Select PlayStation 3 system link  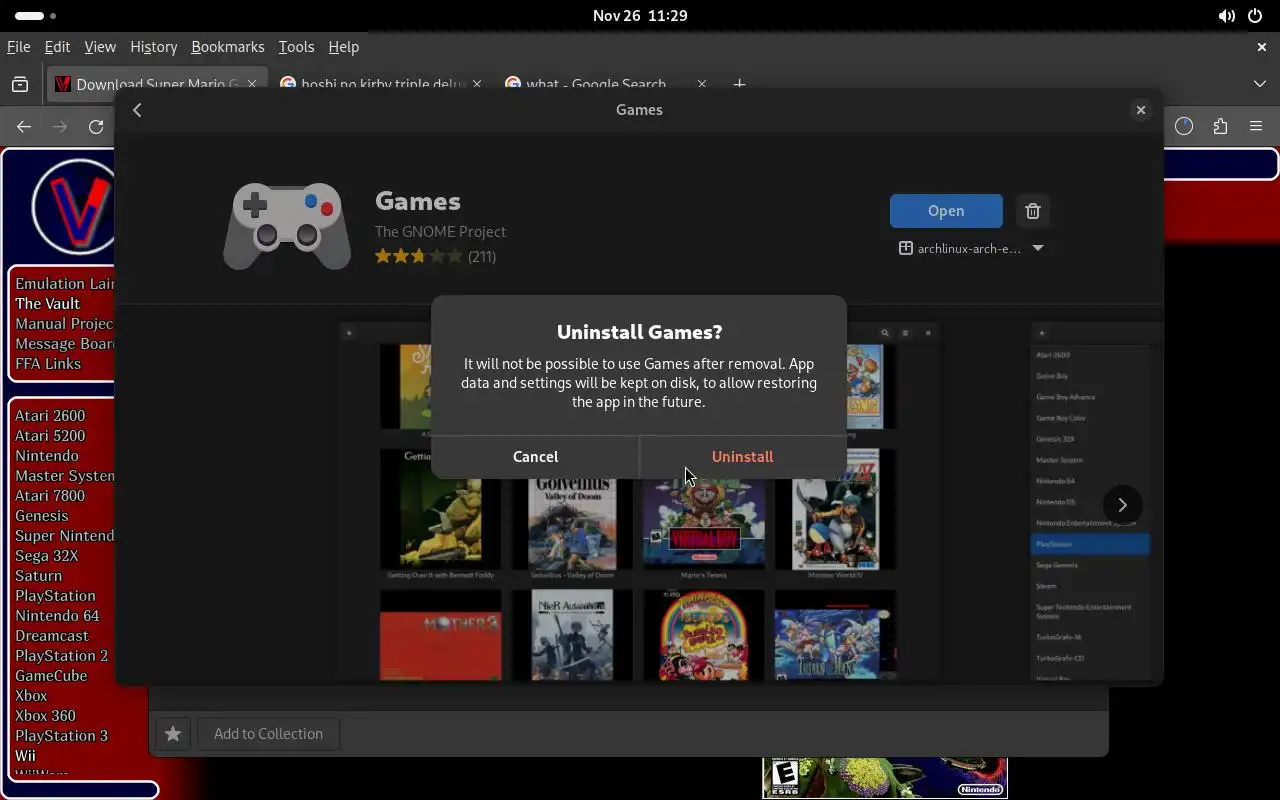61,736
